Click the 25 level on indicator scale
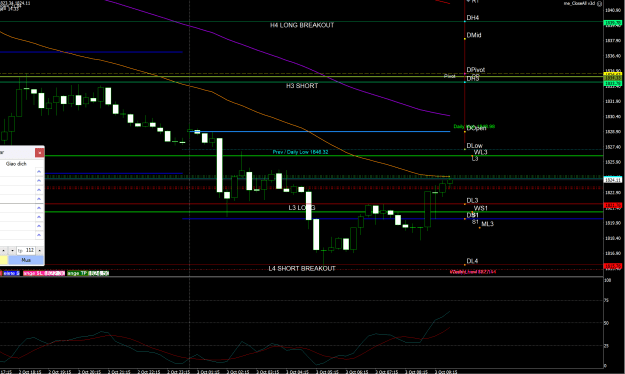 click(606, 346)
